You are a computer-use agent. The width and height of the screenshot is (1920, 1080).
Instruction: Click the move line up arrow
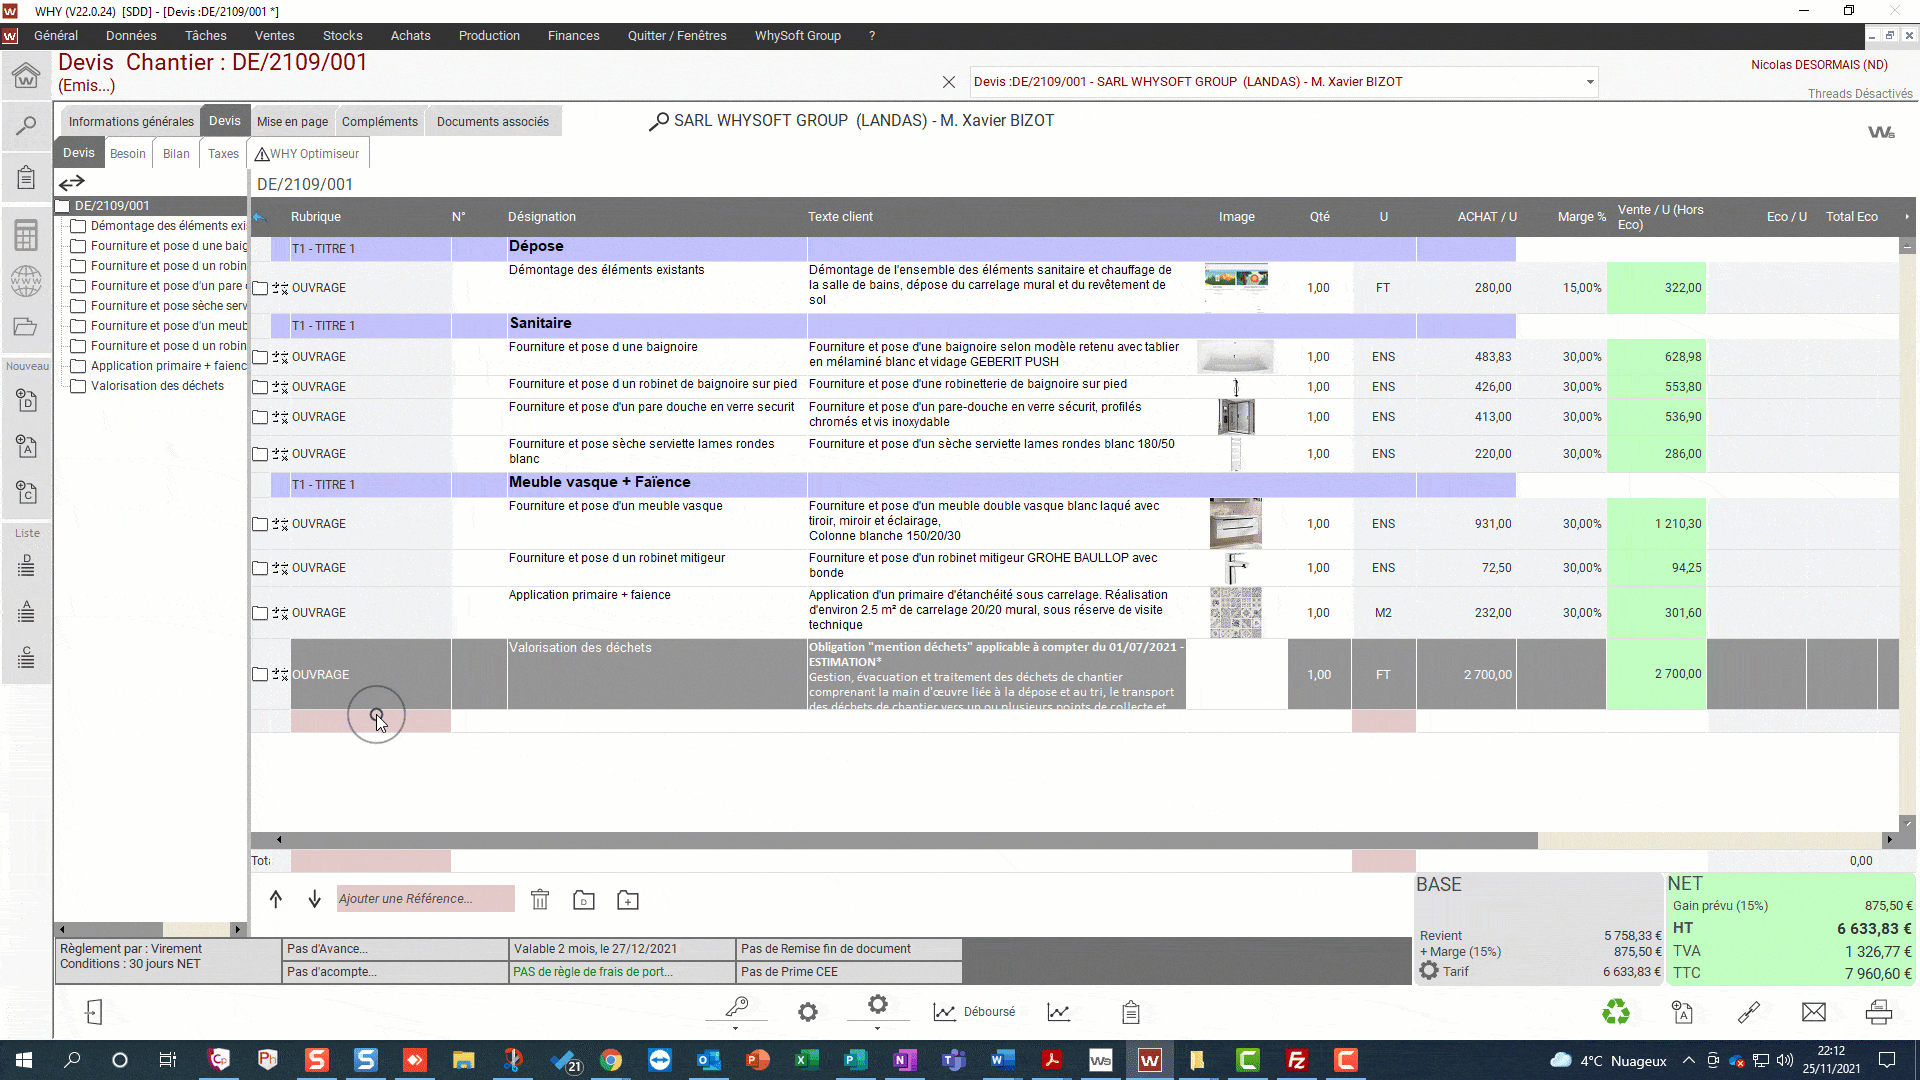276,899
